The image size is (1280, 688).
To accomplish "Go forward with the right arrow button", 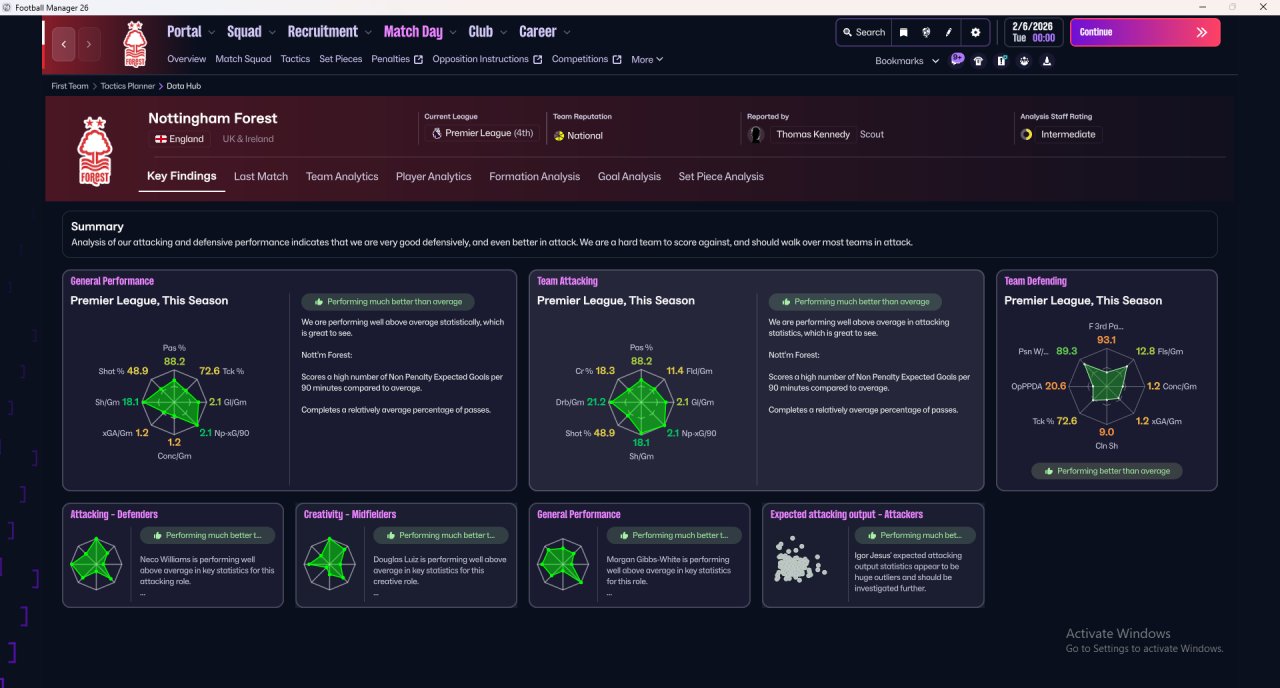I will pyautogui.click(x=89, y=44).
